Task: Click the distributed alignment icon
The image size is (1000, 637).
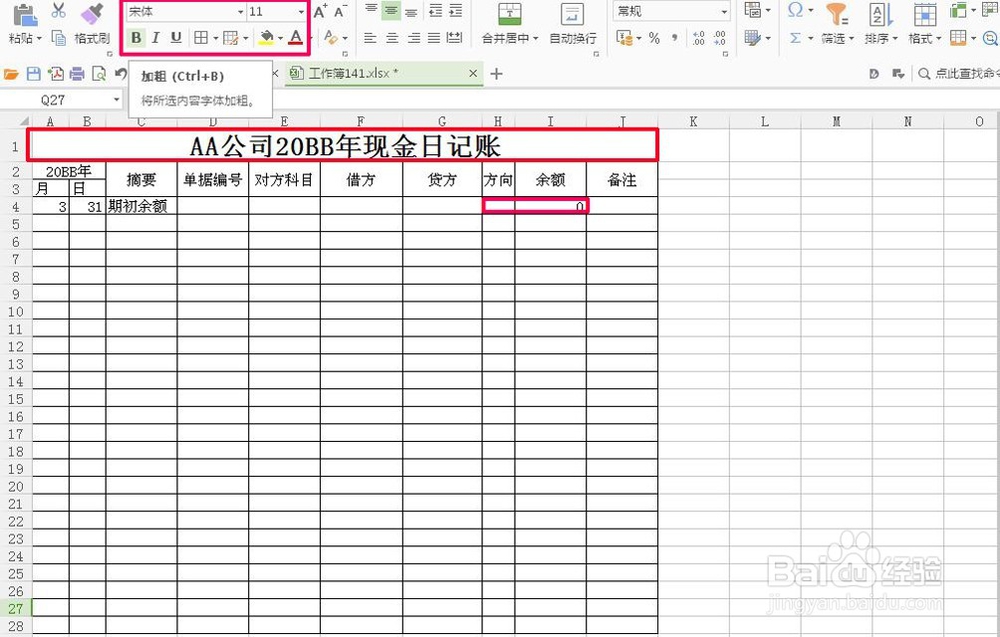Action: (x=455, y=38)
